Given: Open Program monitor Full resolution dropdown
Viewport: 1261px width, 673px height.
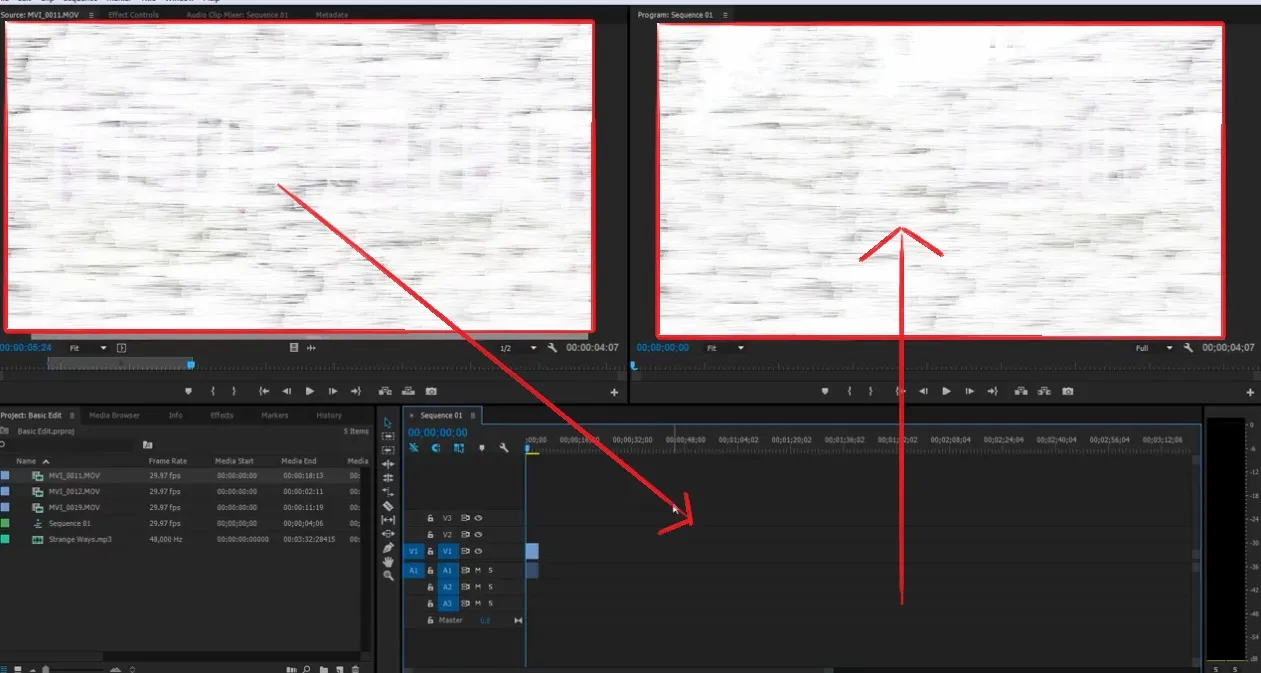Looking at the screenshot, I should pyautogui.click(x=1155, y=348).
